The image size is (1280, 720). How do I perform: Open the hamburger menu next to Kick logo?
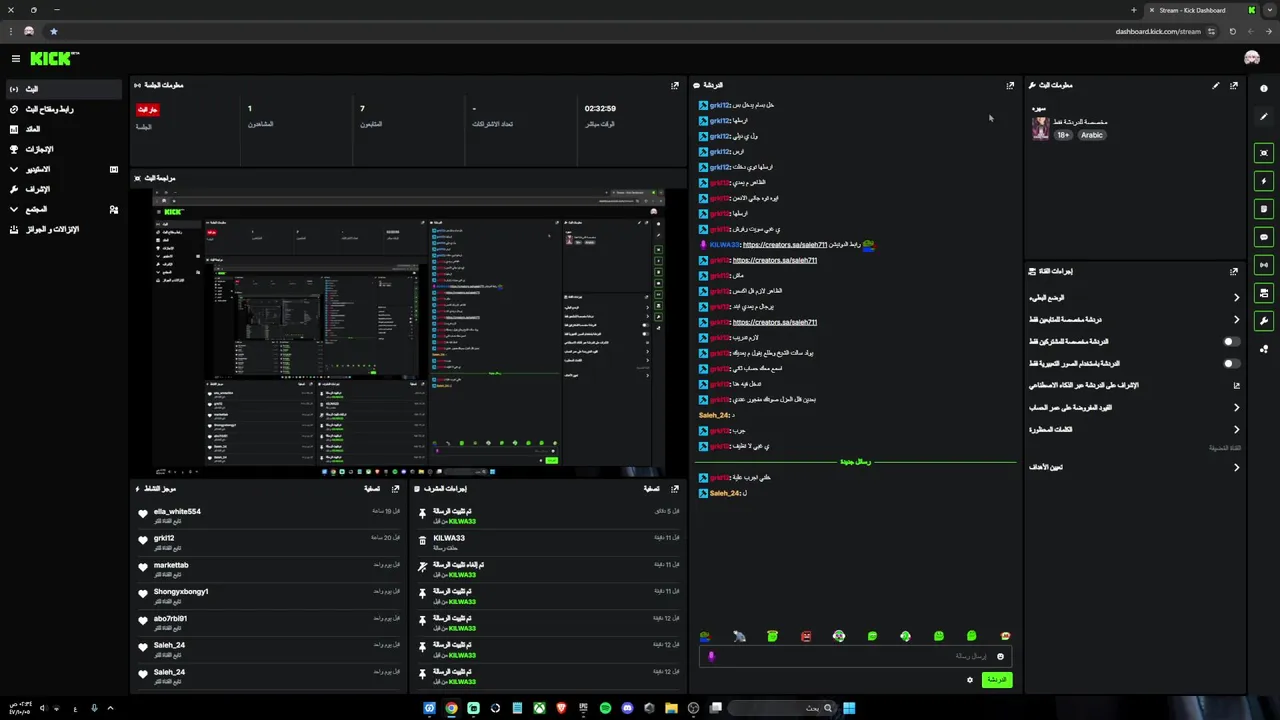[15, 59]
